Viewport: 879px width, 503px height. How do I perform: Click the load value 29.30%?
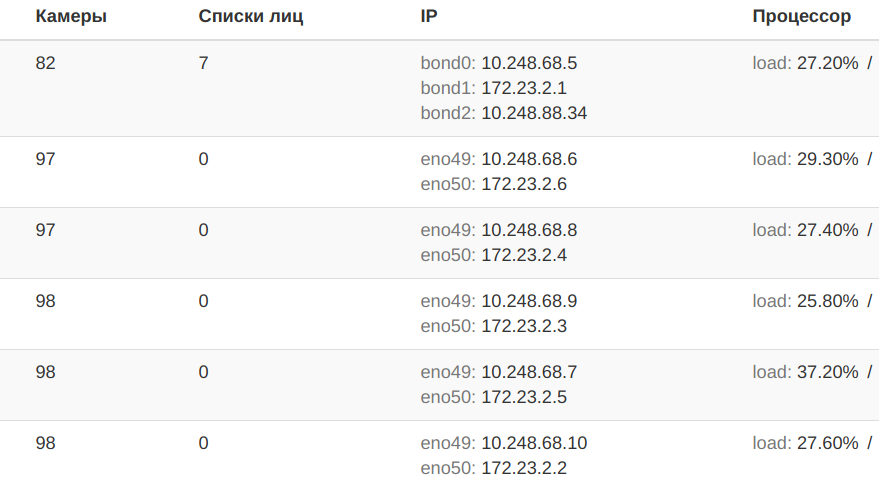[827, 159]
